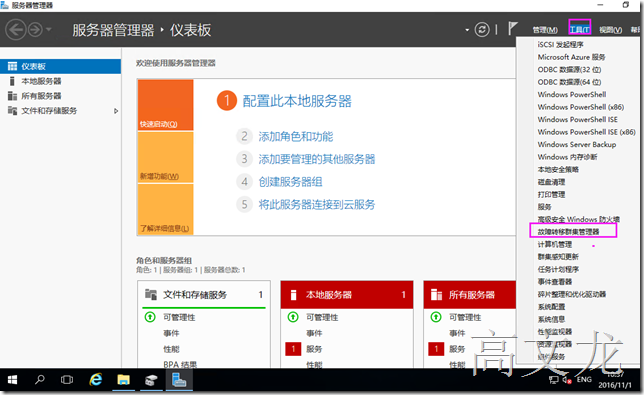The height and width of the screenshot is (395, 644).
Task: Click the icon on 文件和存储服务 tile header
Action: pyautogui.click(x=151, y=294)
